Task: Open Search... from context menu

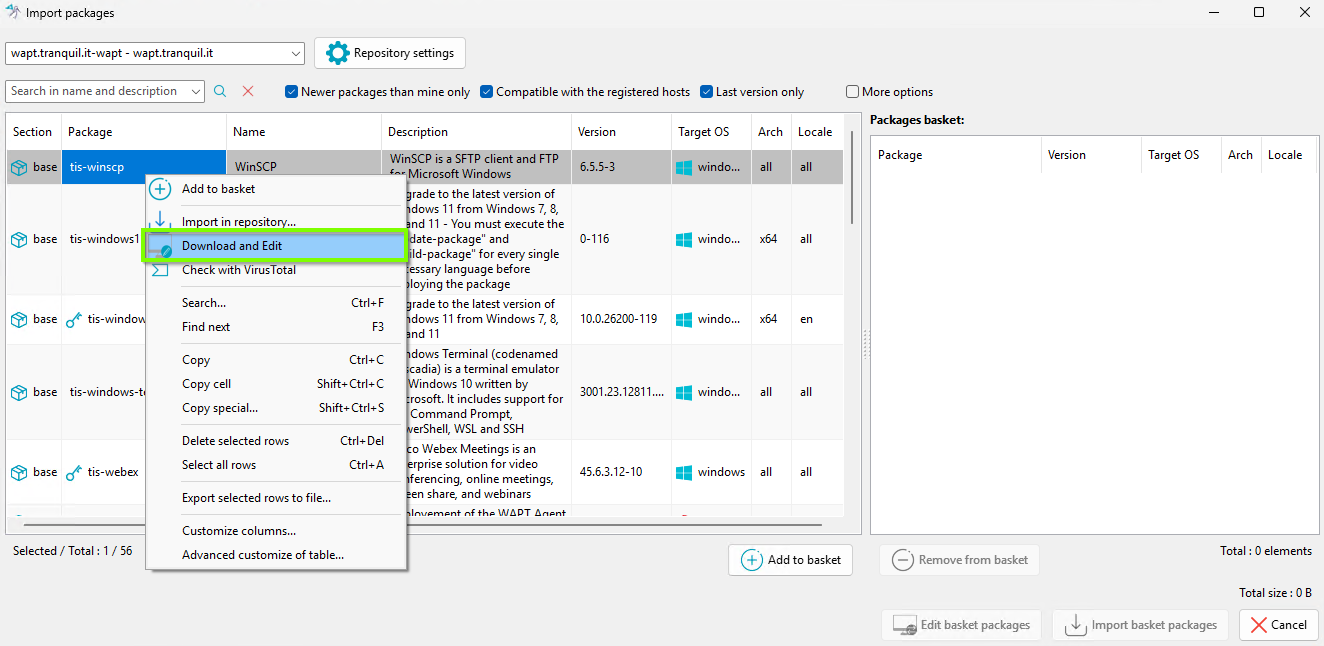Action: pos(276,303)
